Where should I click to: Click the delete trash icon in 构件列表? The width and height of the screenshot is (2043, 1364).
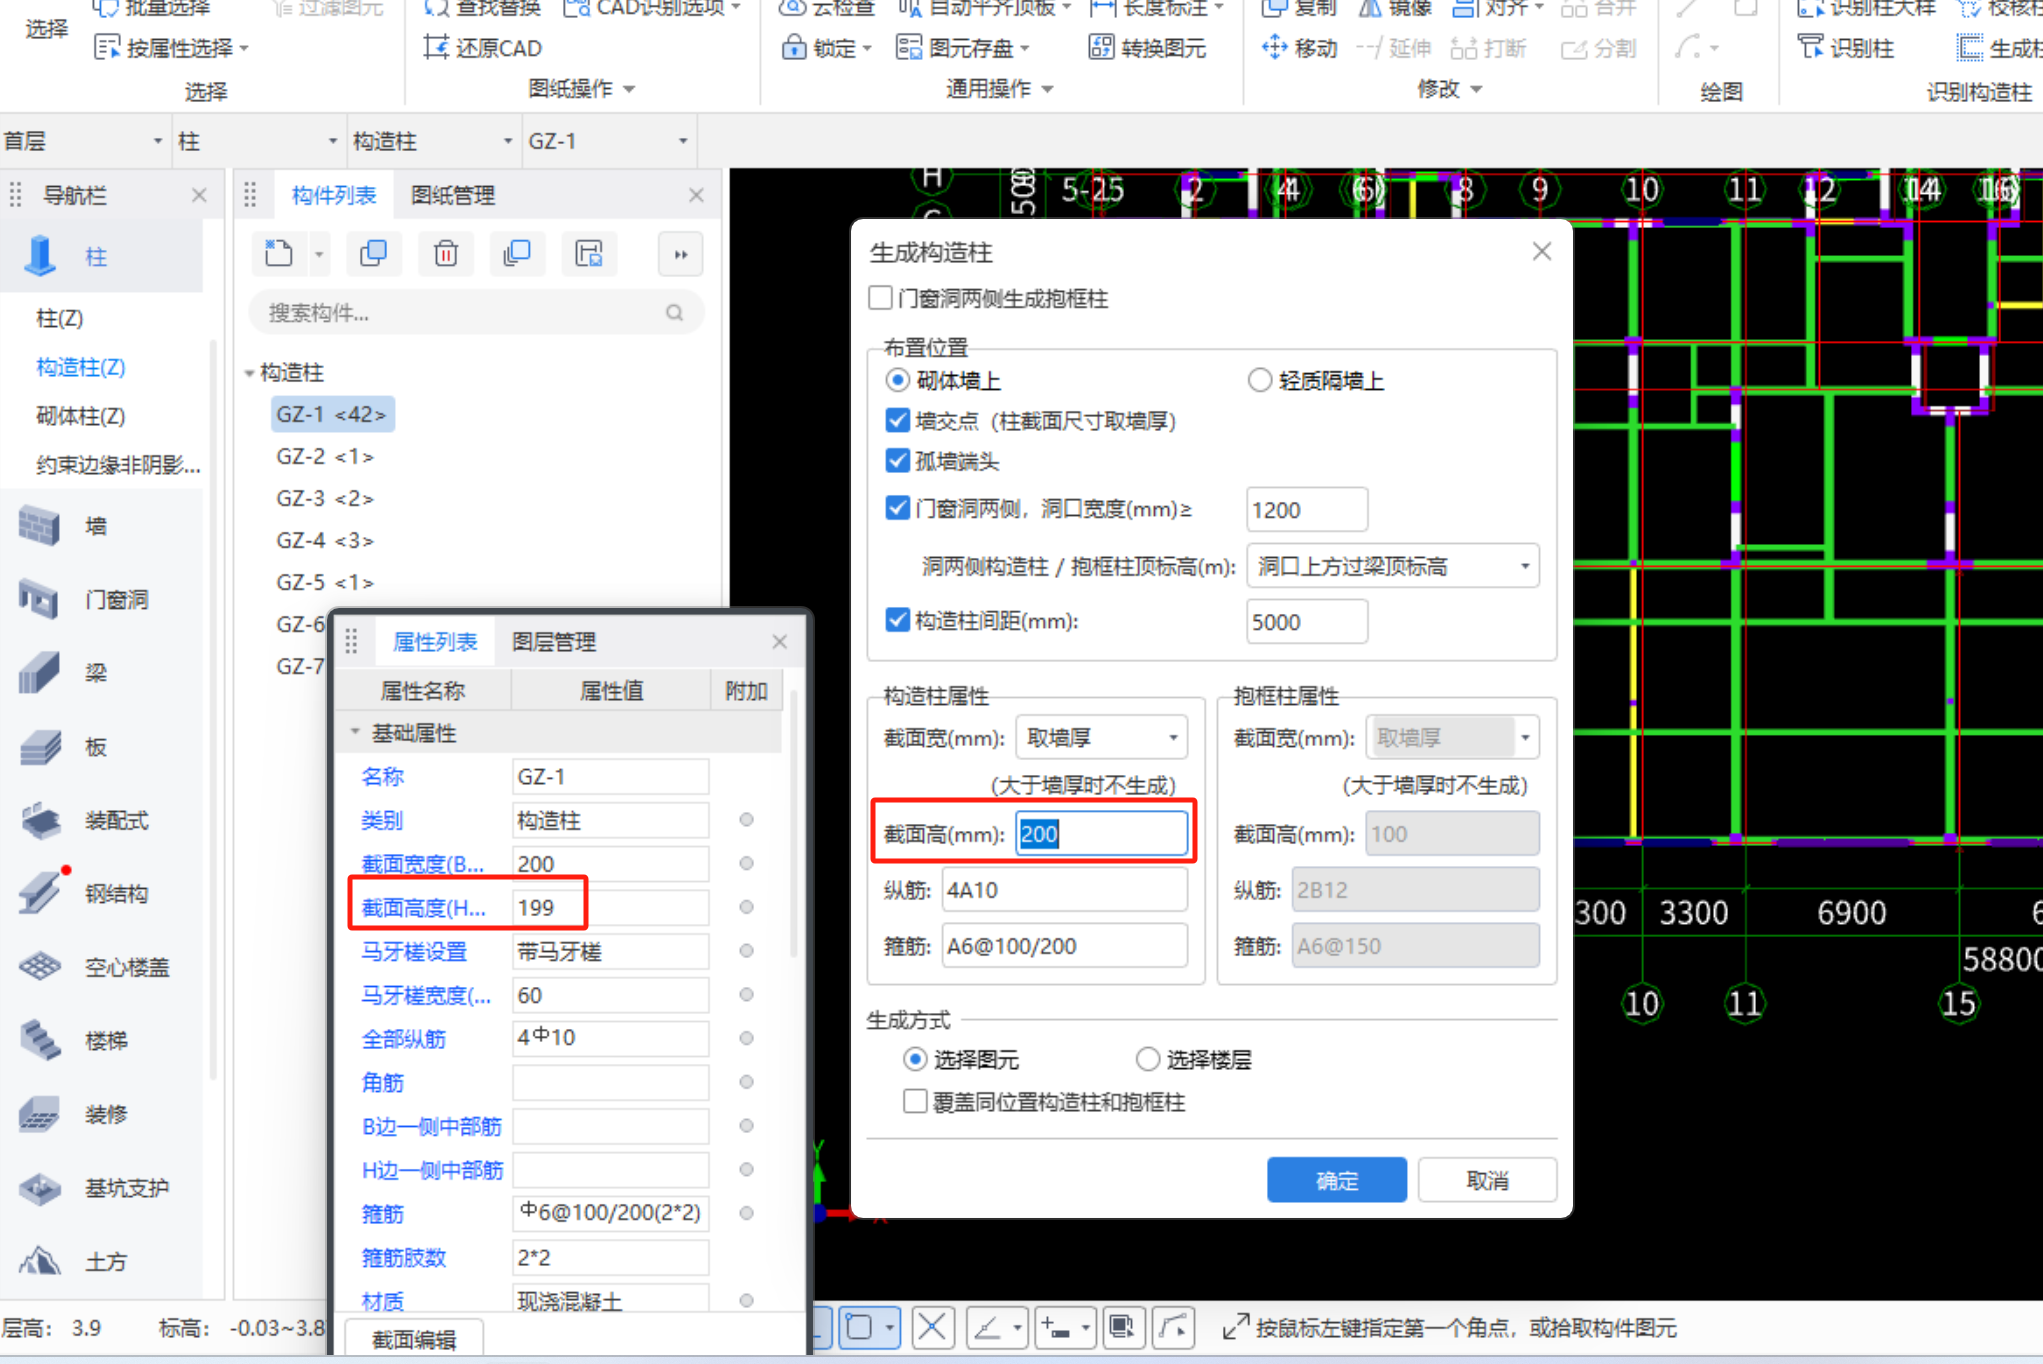point(446,254)
